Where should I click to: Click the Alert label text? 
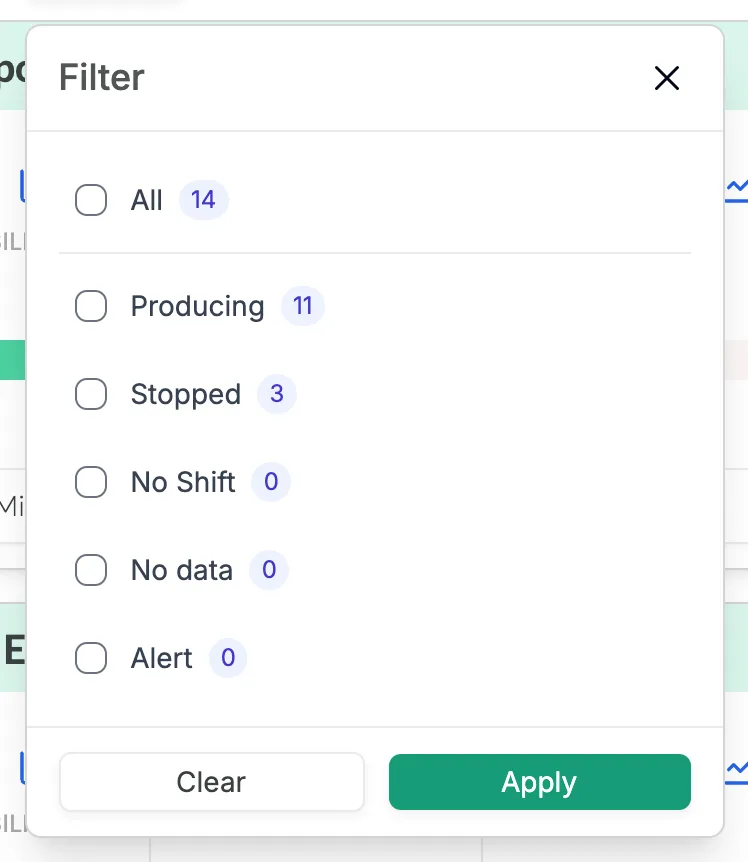point(162,658)
